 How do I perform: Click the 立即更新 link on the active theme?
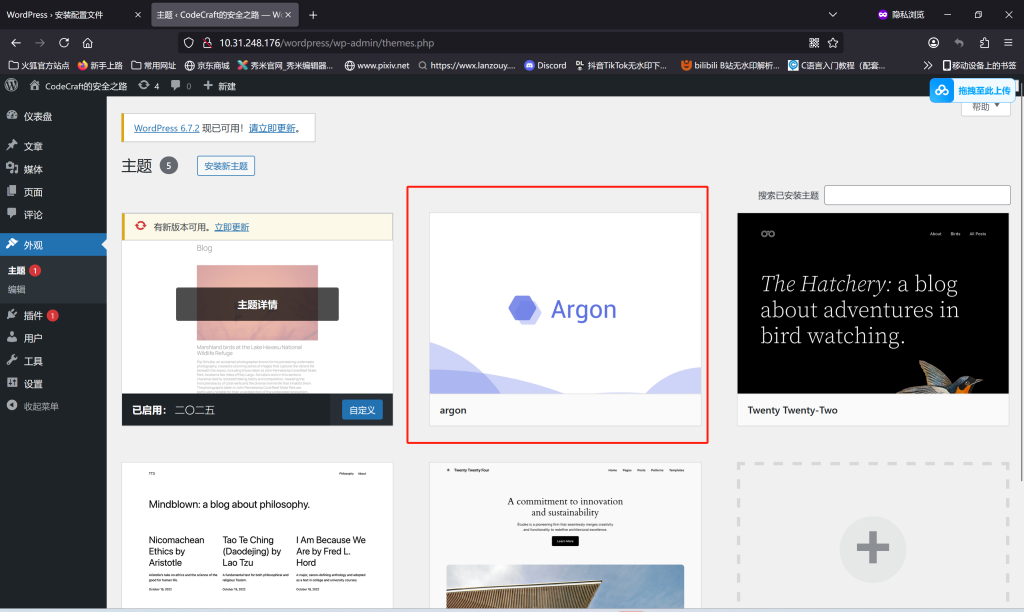coord(232,227)
